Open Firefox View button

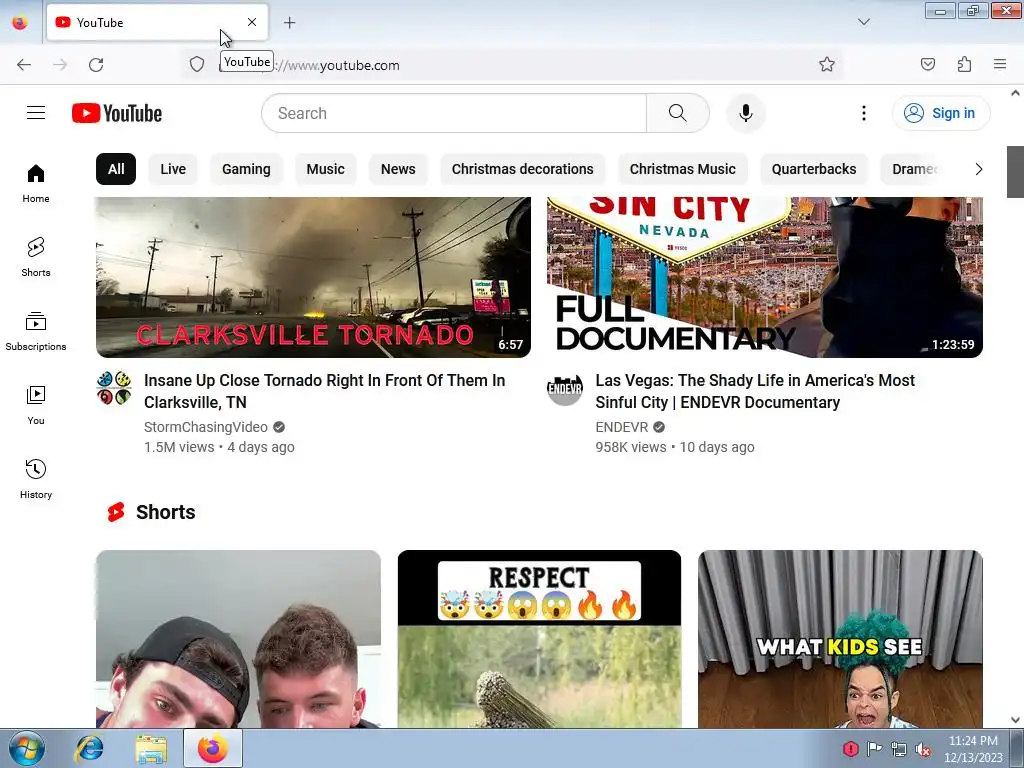tap(20, 23)
